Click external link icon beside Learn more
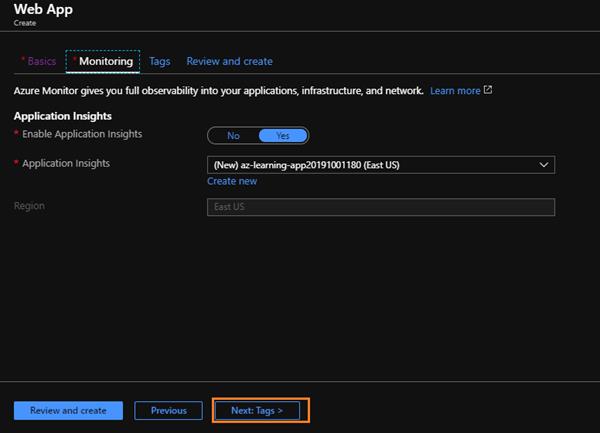 (x=488, y=90)
